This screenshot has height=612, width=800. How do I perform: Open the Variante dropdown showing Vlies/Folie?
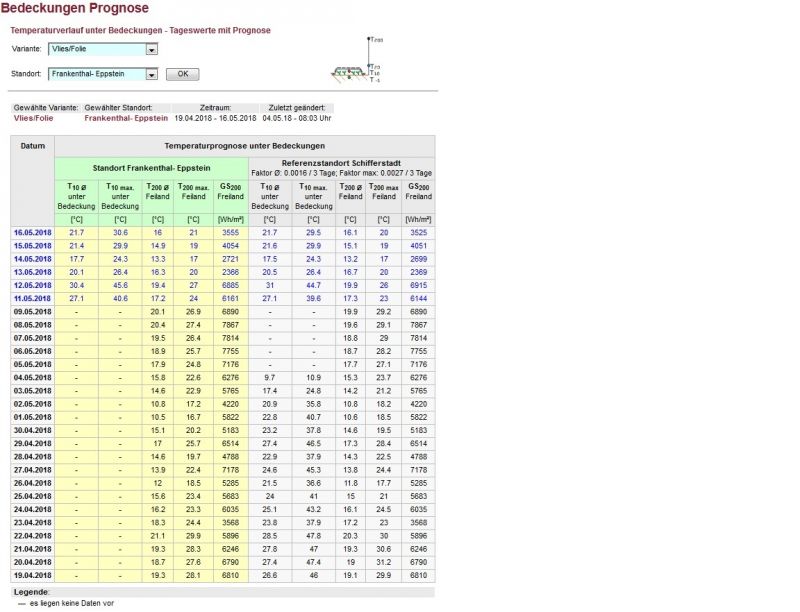(103, 49)
